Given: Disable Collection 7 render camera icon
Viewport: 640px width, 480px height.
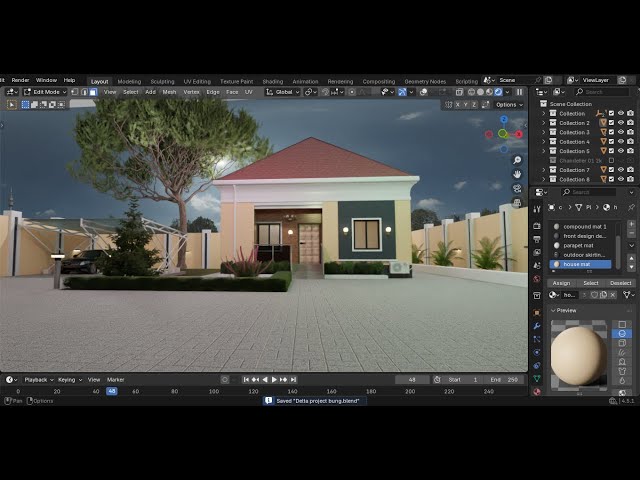Looking at the screenshot, I should [631, 170].
